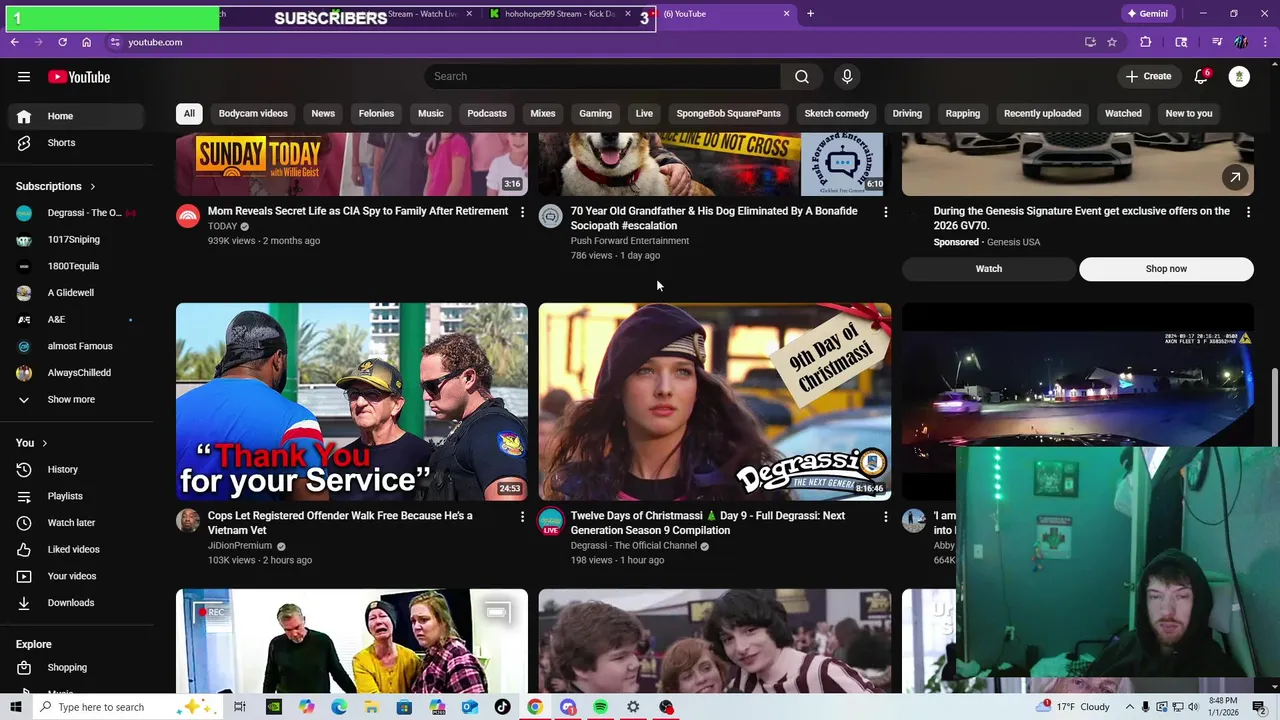Open options menu for Cops Let Registered Offender video
Screen dimensions: 1280x720
[522, 517]
